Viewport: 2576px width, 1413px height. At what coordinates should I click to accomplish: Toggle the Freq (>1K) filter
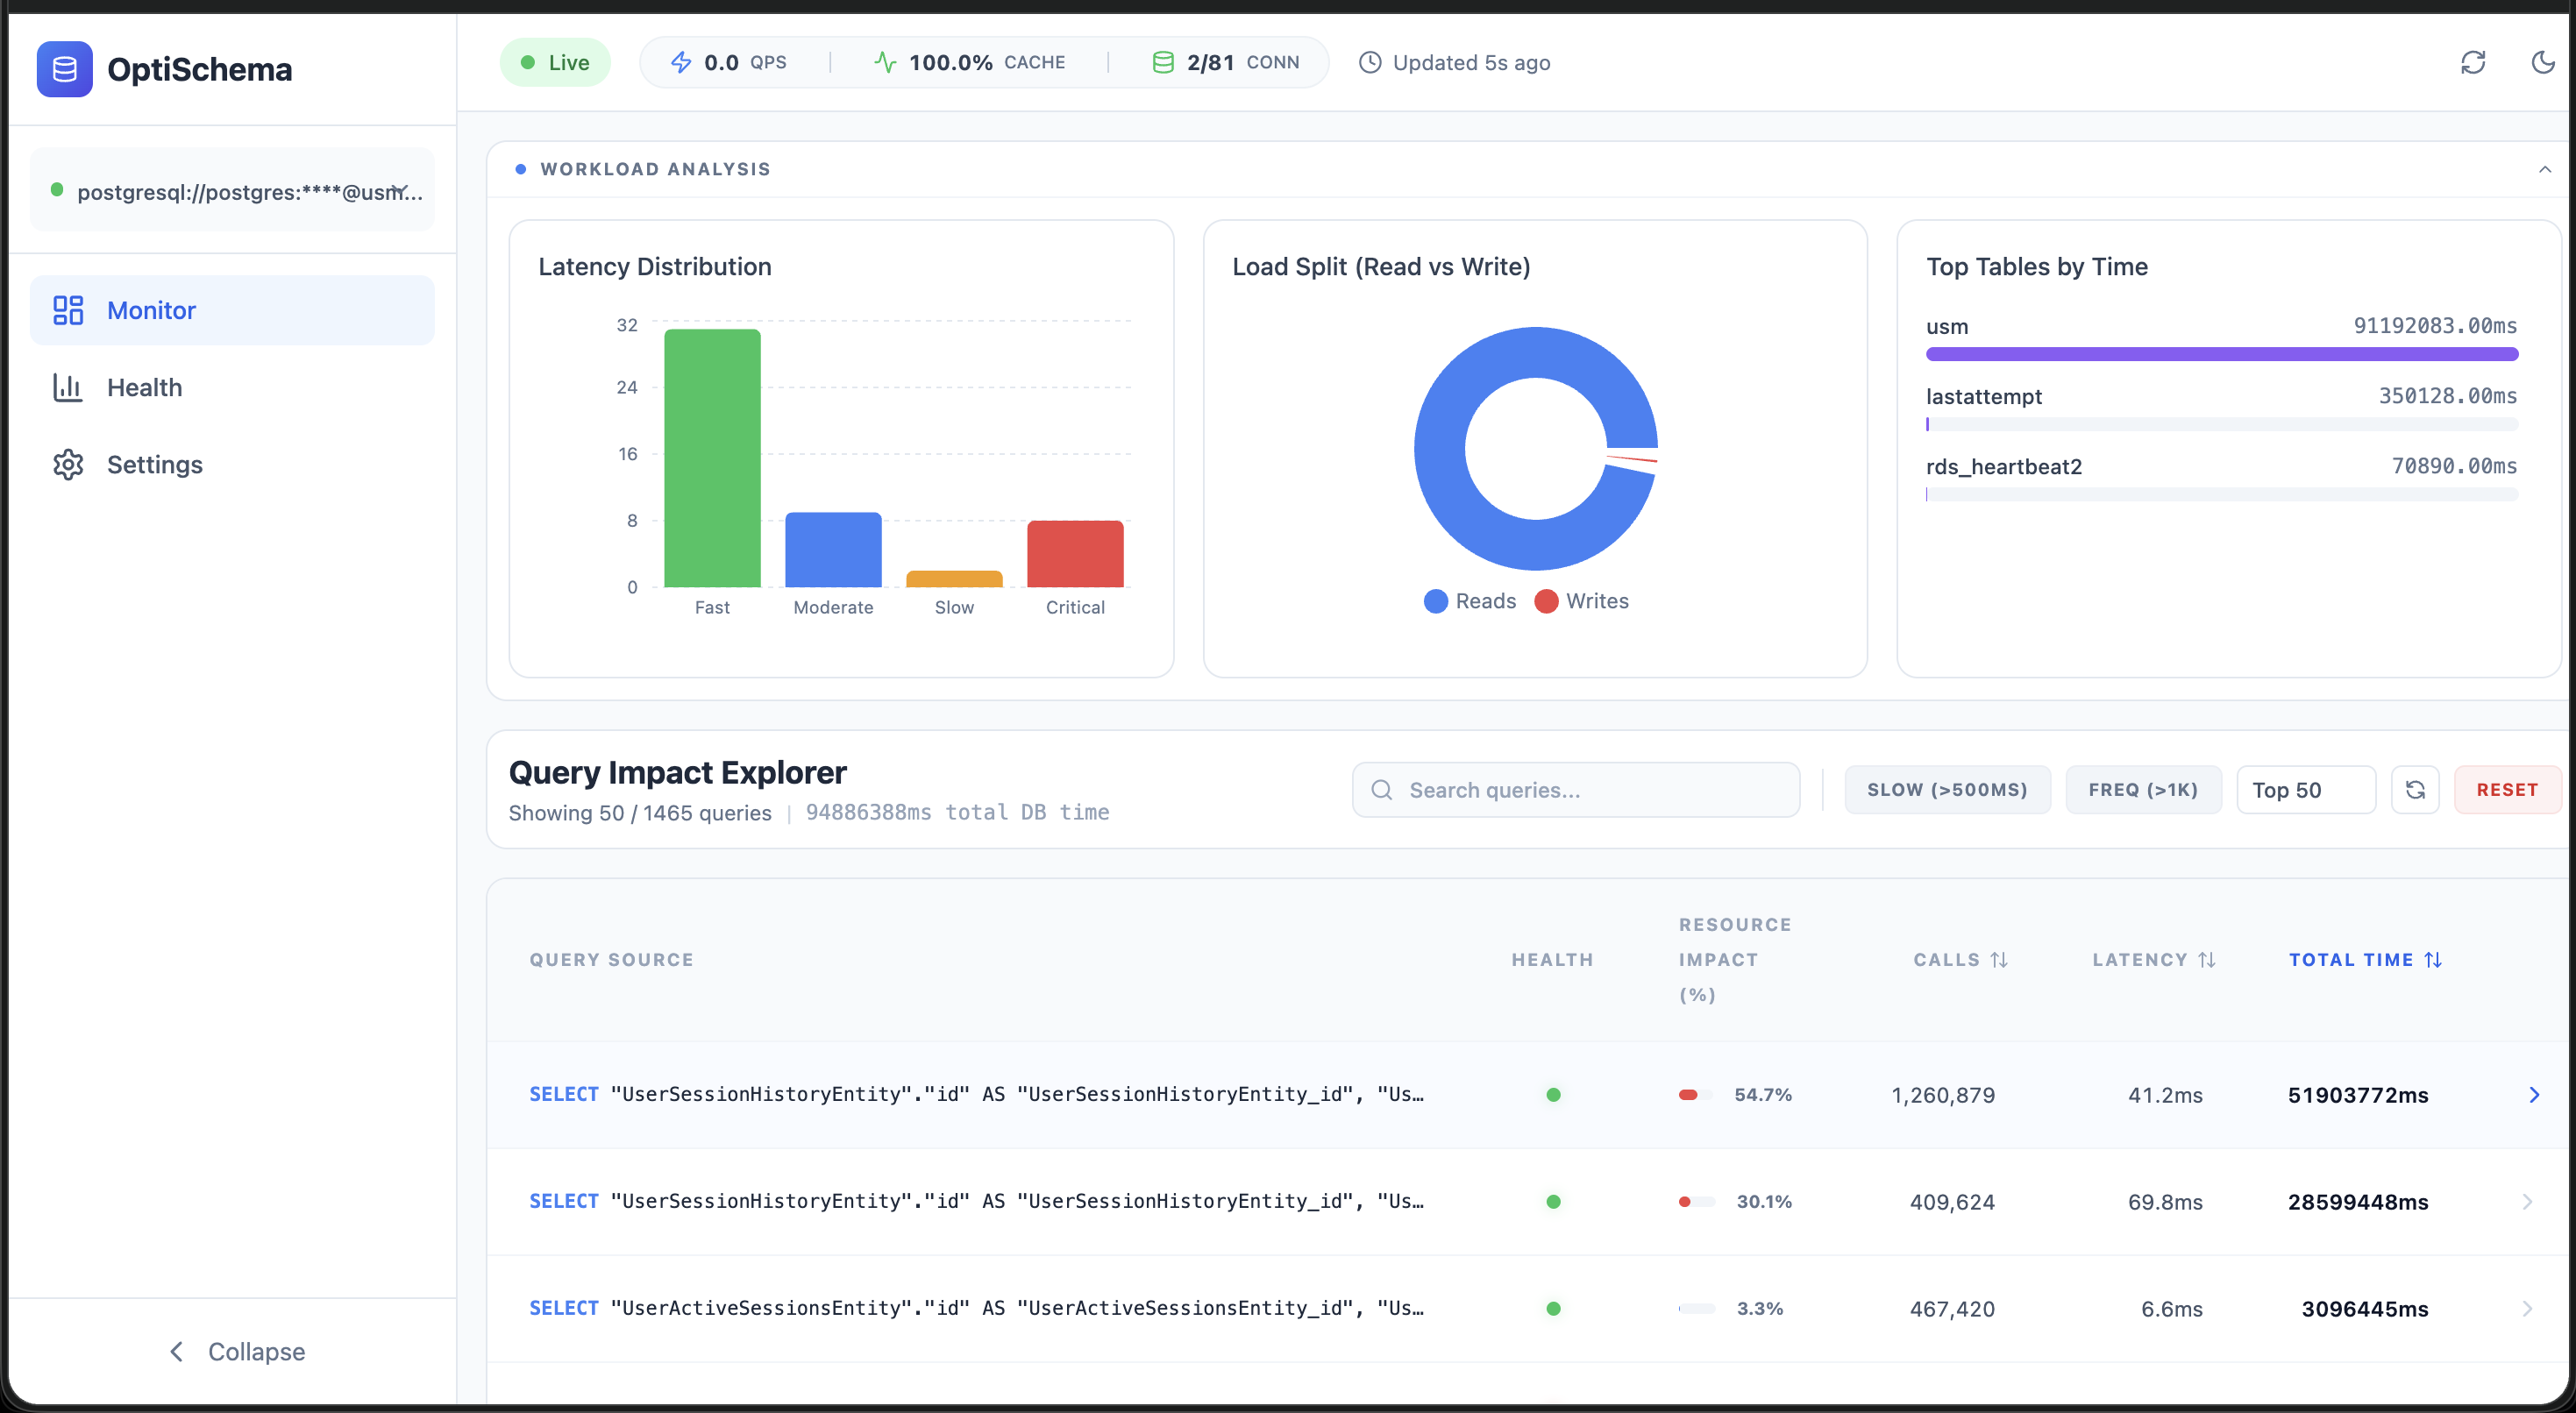2143,790
